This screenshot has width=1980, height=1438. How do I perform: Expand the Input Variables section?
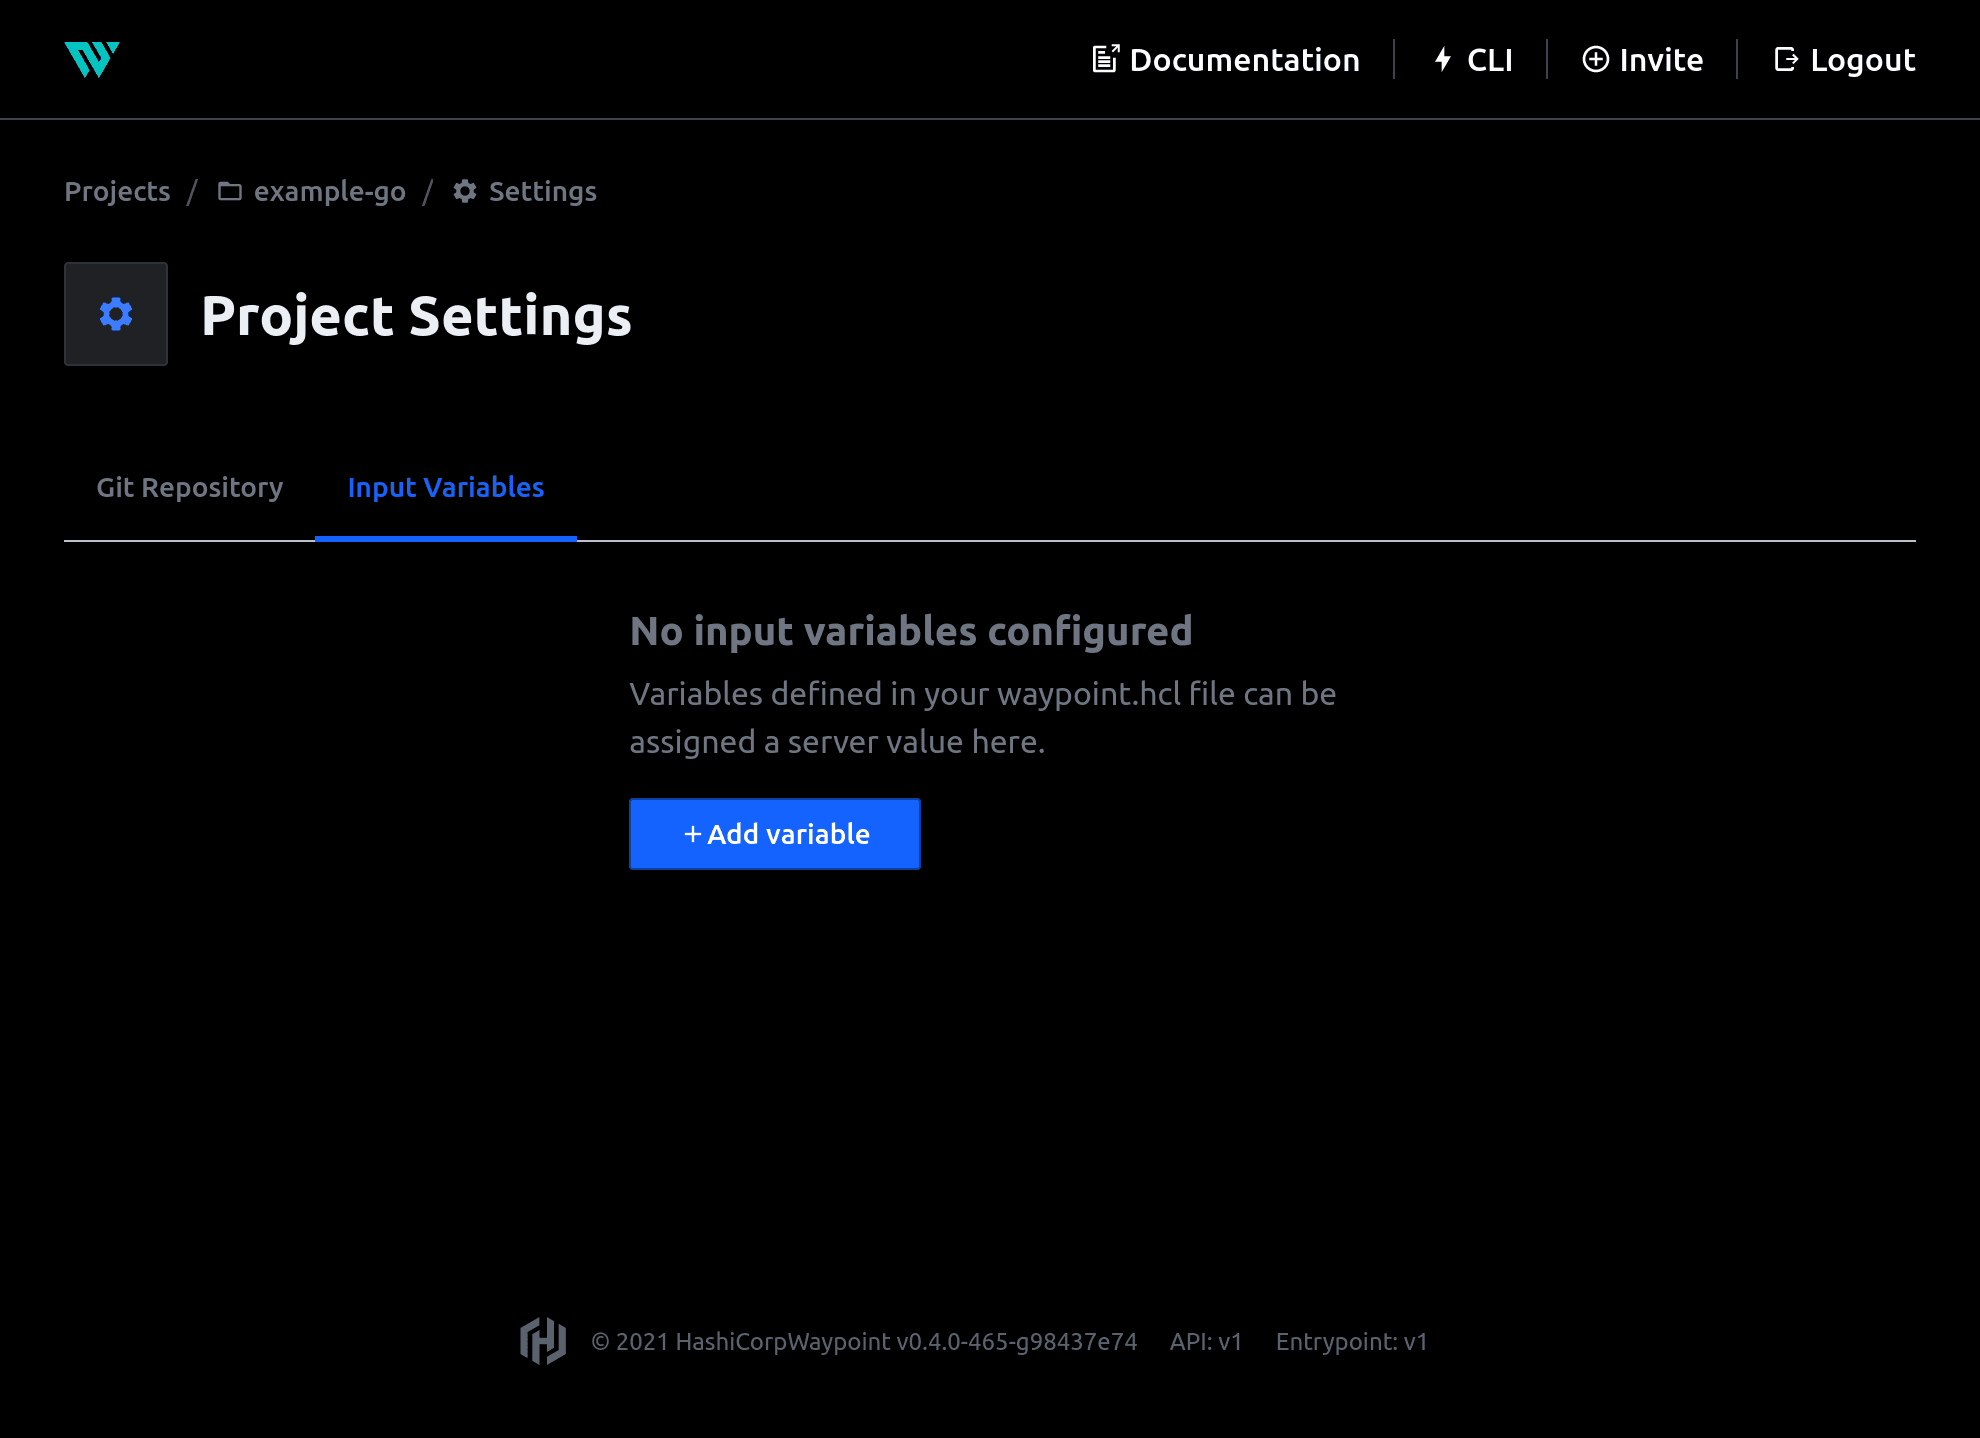446,486
